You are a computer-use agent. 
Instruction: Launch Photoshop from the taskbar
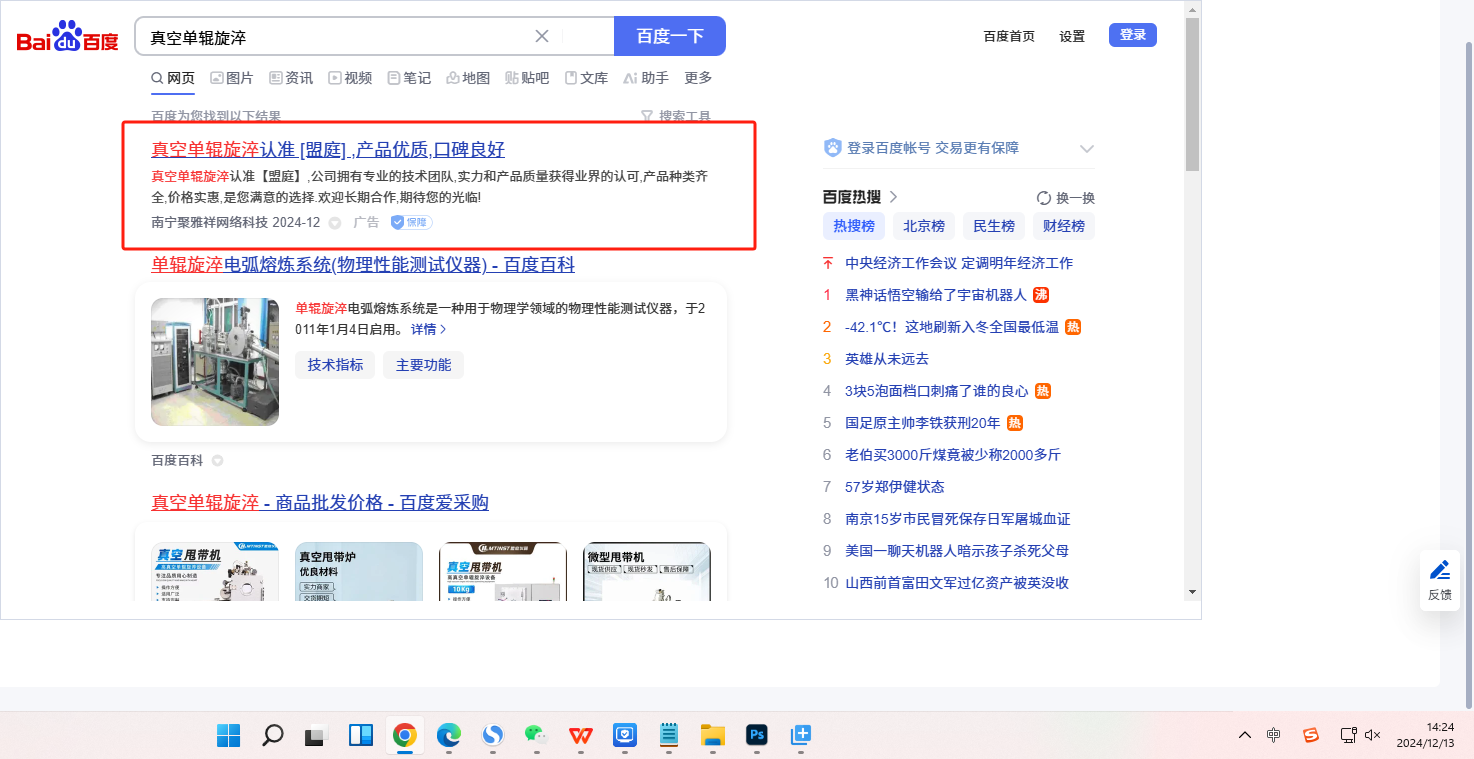coord(757,736)
